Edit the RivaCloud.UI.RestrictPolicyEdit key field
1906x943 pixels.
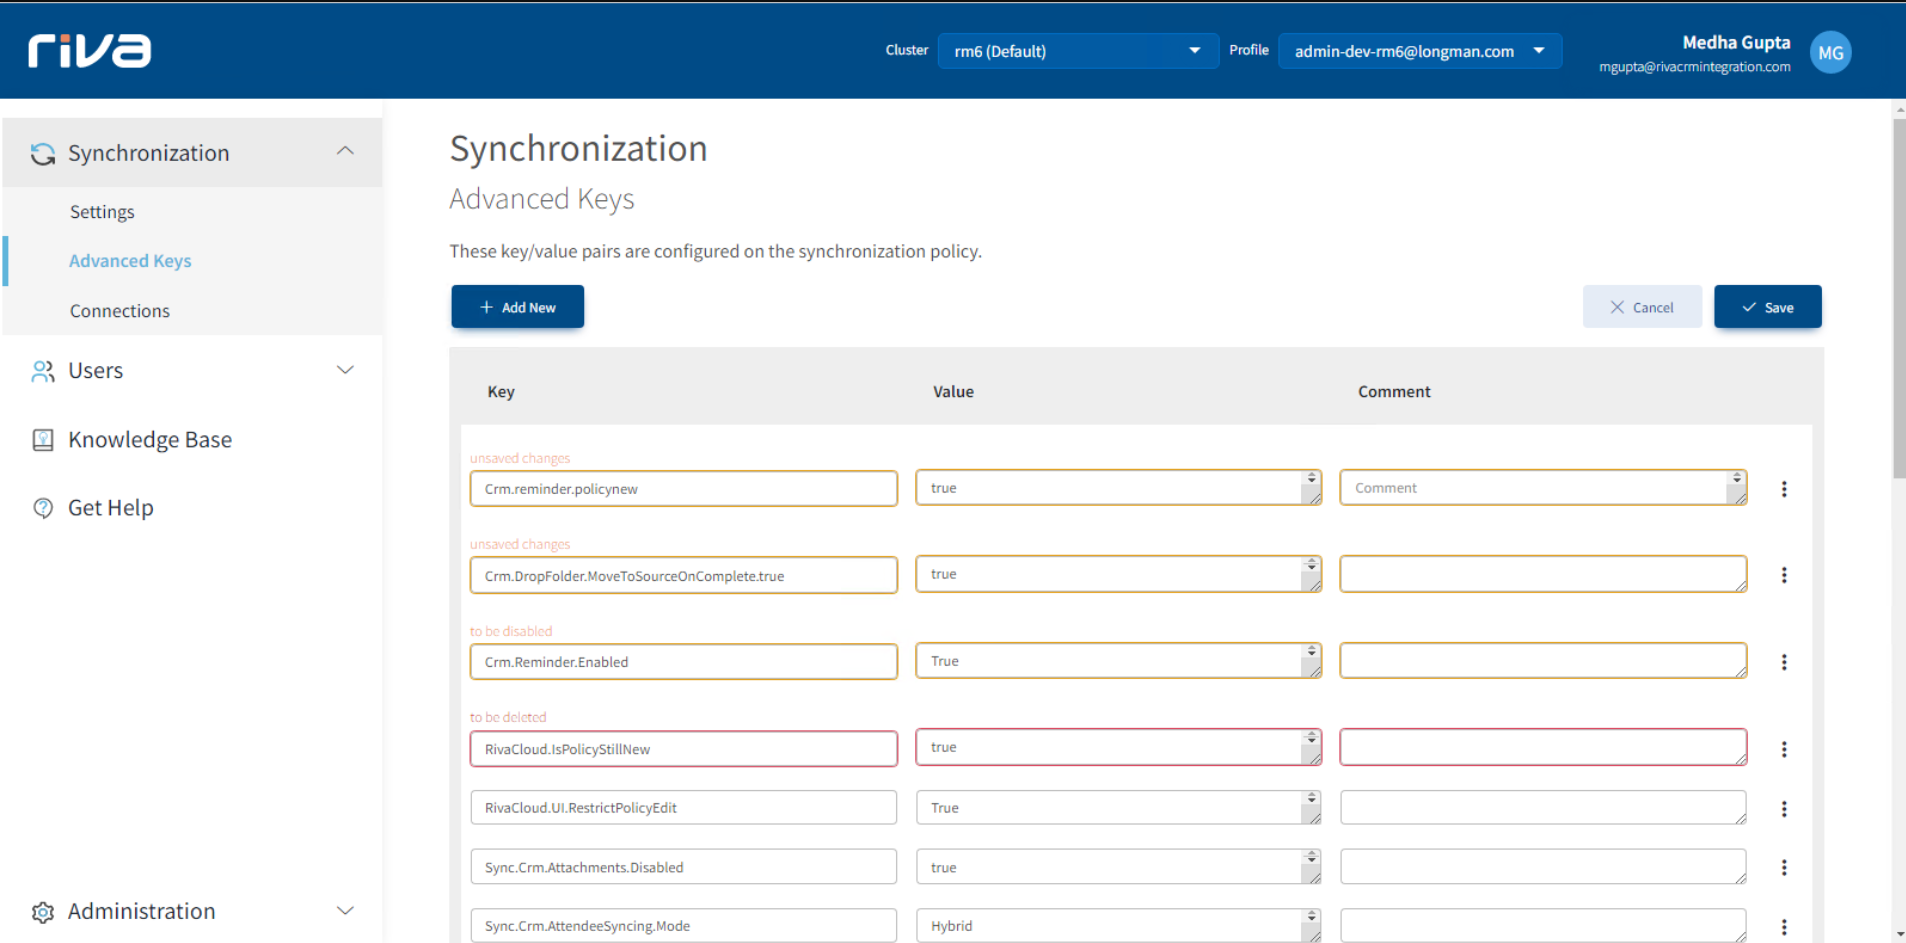tap(684, 808)
